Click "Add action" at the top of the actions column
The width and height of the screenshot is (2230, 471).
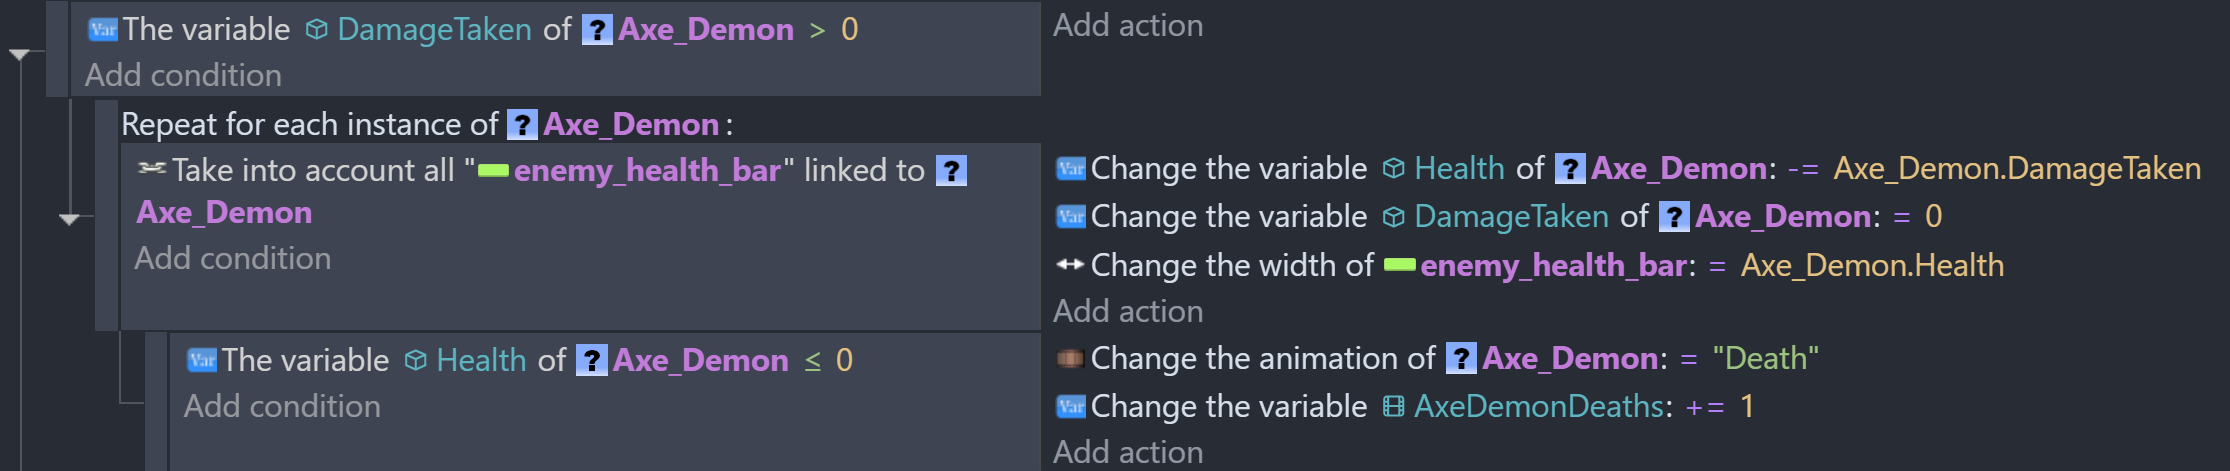click(1128, 25)
